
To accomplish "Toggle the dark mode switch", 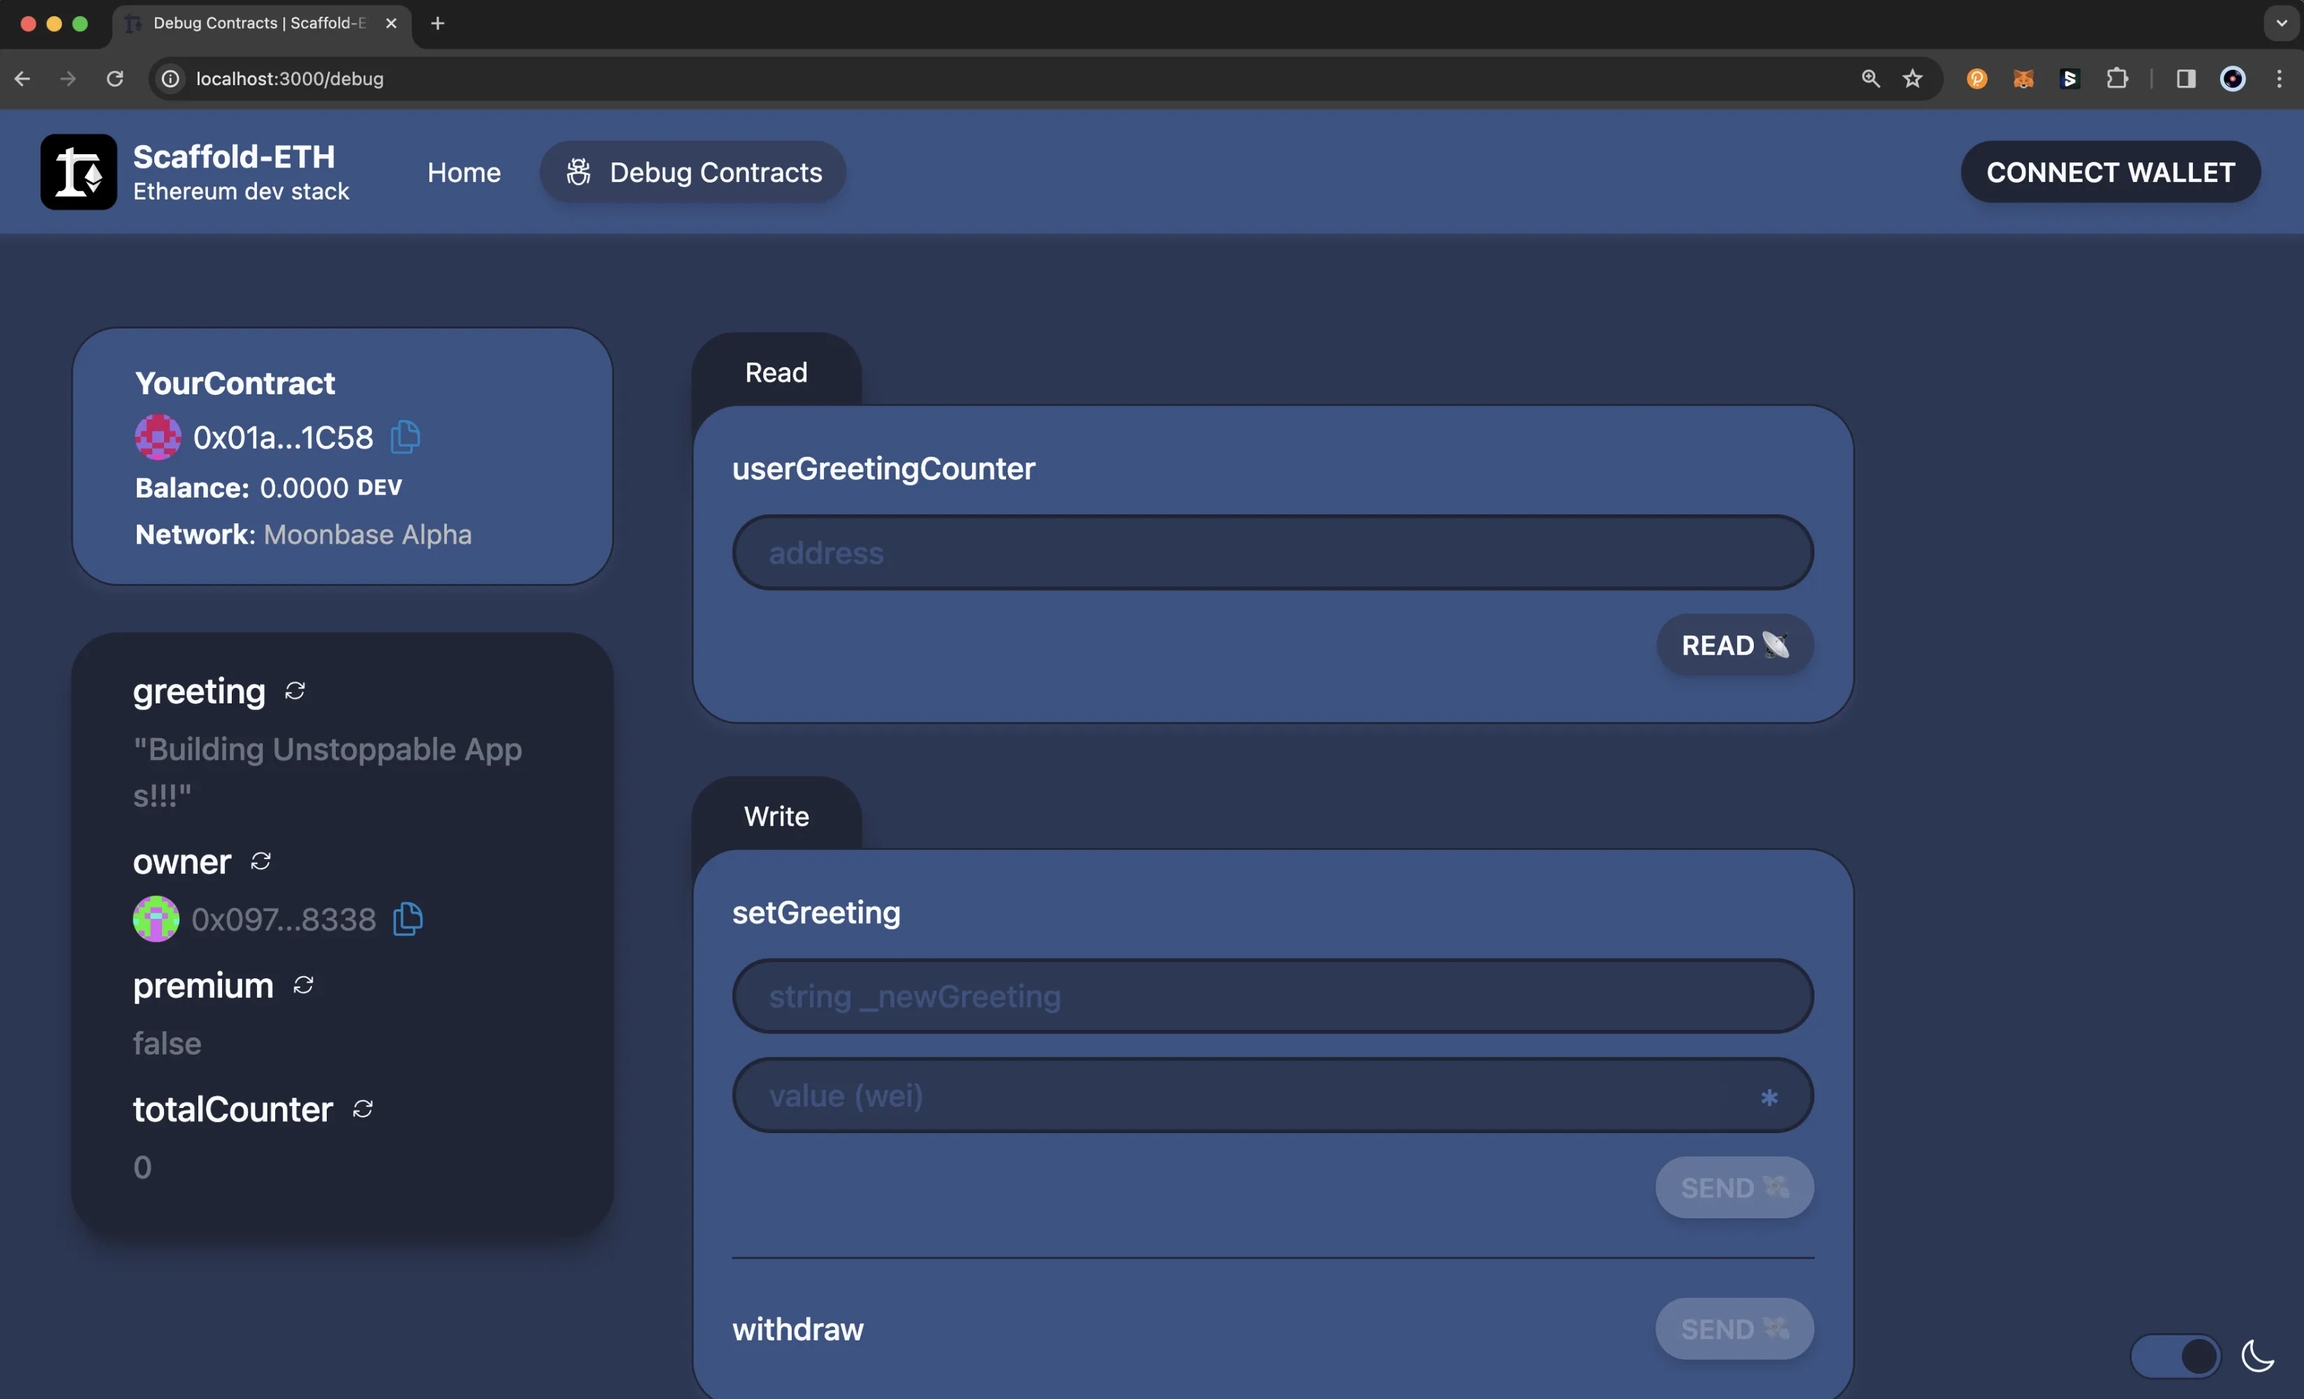I will click(x=2176, y=1356).
